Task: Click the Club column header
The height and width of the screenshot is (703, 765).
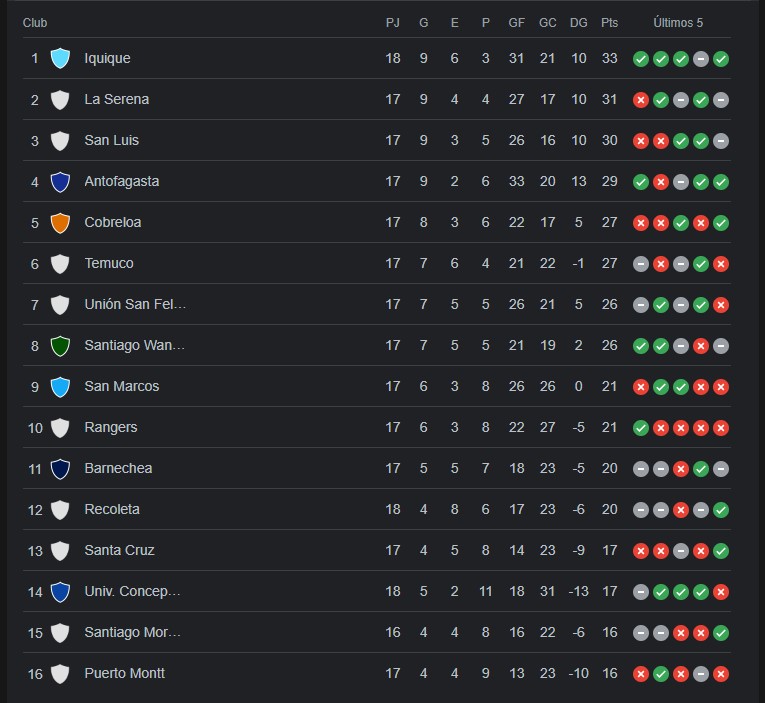Action: 35,23
